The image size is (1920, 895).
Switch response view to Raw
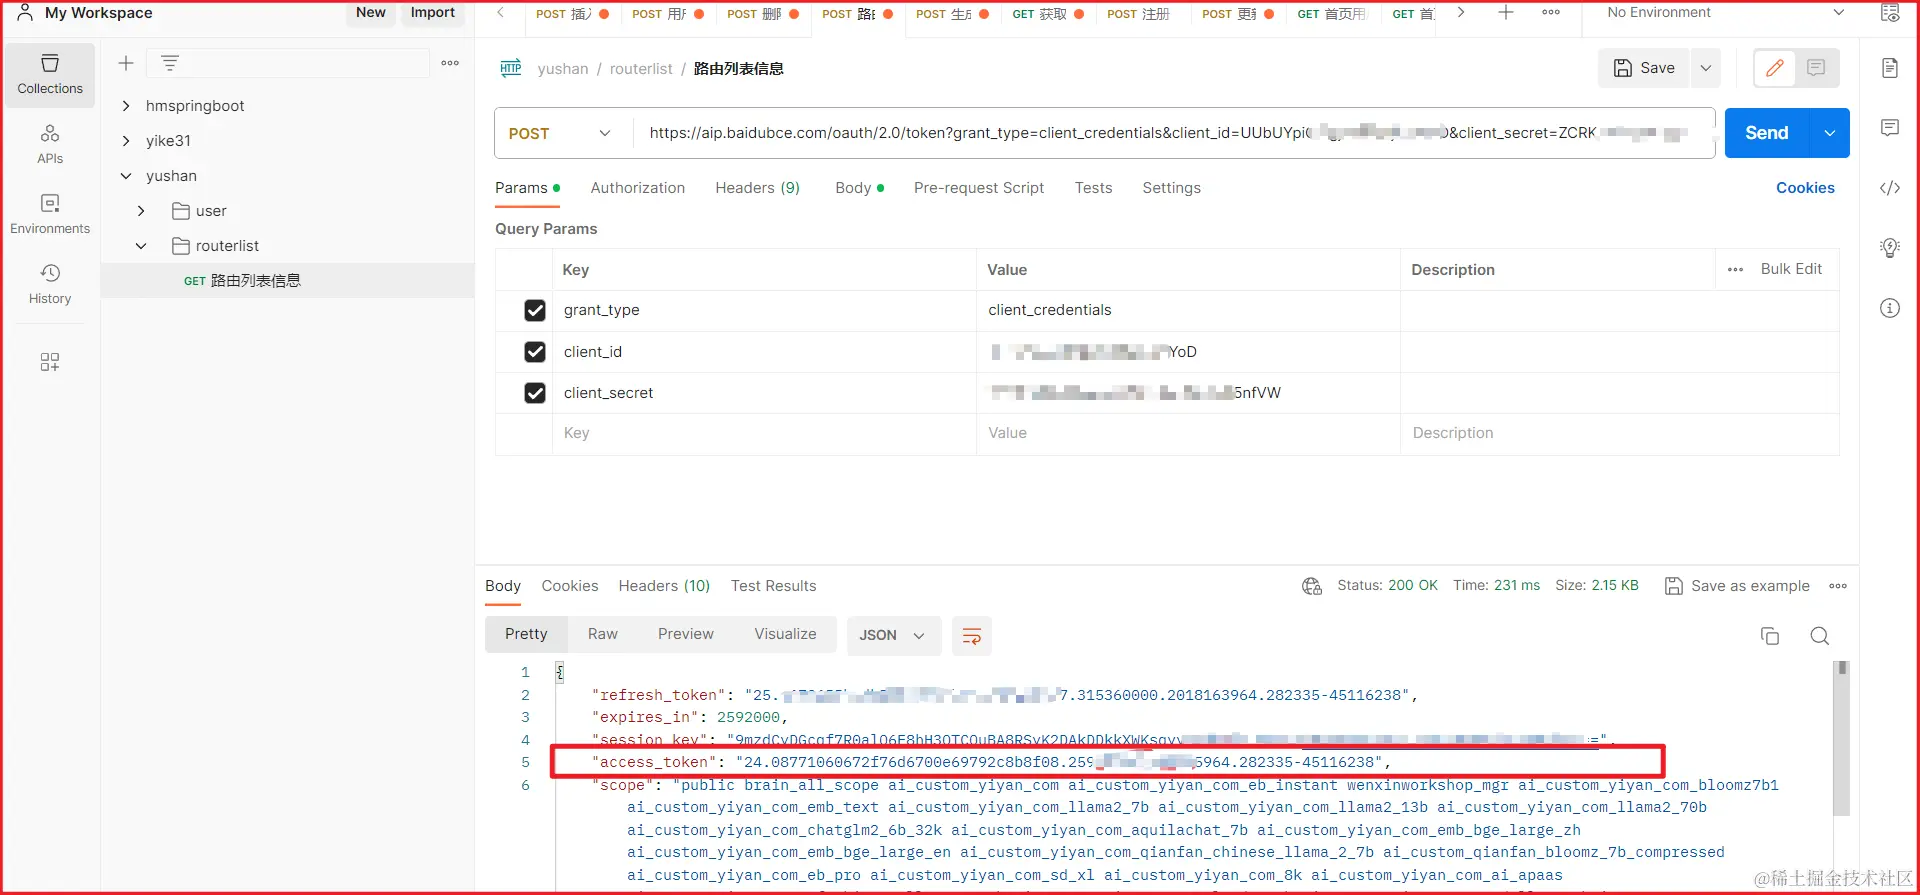tap(602, 634)
